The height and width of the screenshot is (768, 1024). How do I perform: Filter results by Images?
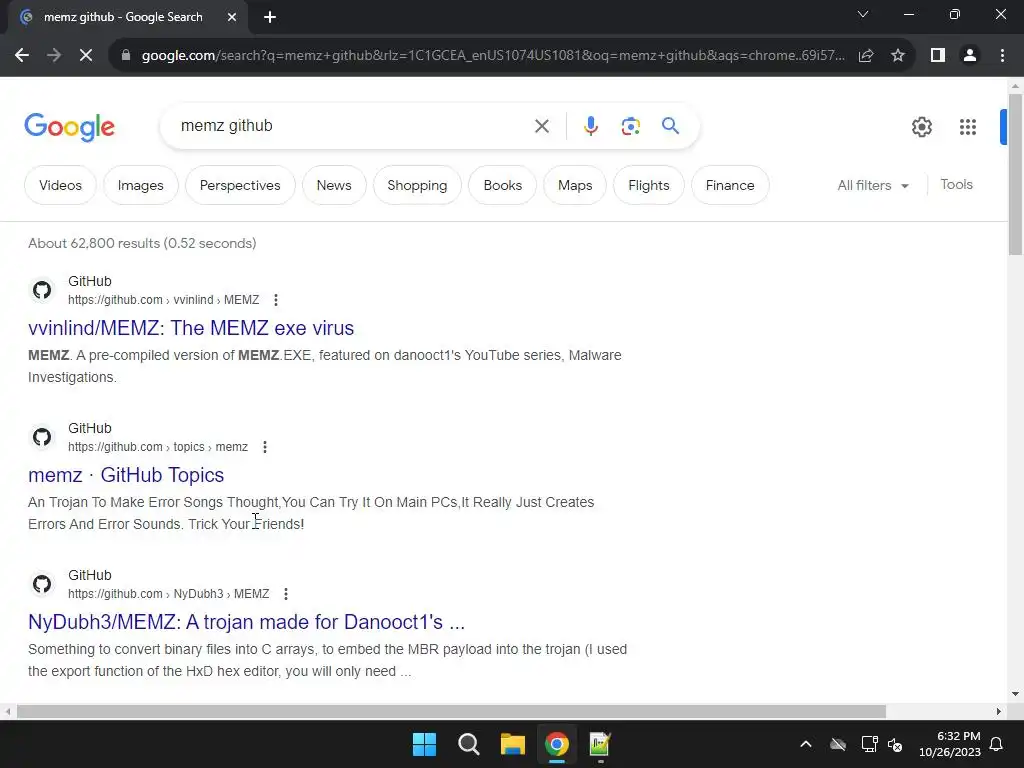(140, 185)
